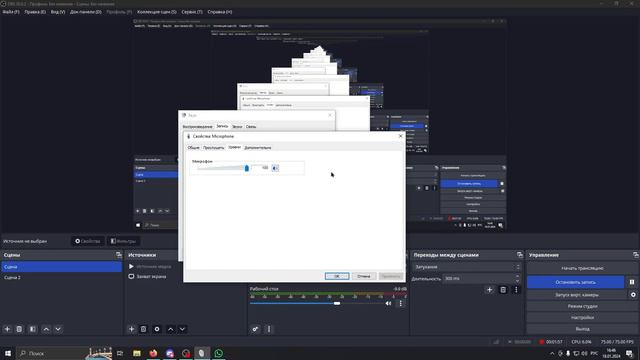Open Настройки from the controls panel
Viewport: 640px width, 360px height.
point(582,318)
